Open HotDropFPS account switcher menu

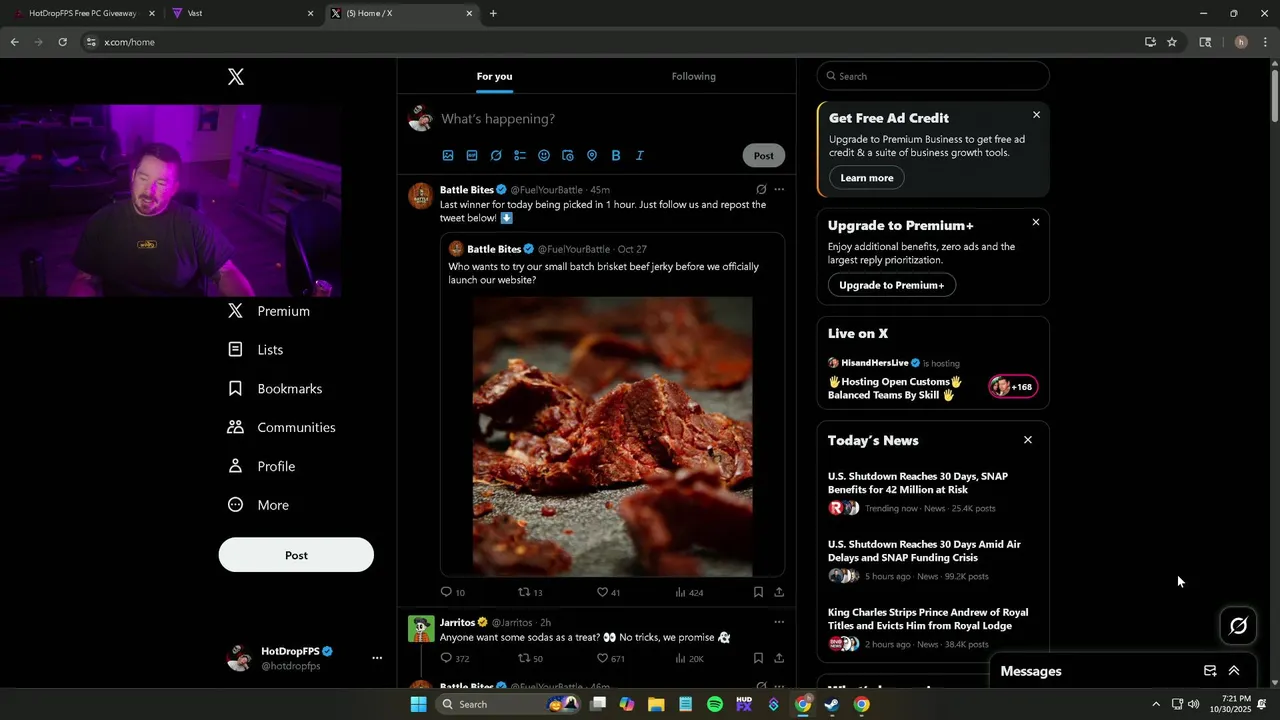pos(305,658)
